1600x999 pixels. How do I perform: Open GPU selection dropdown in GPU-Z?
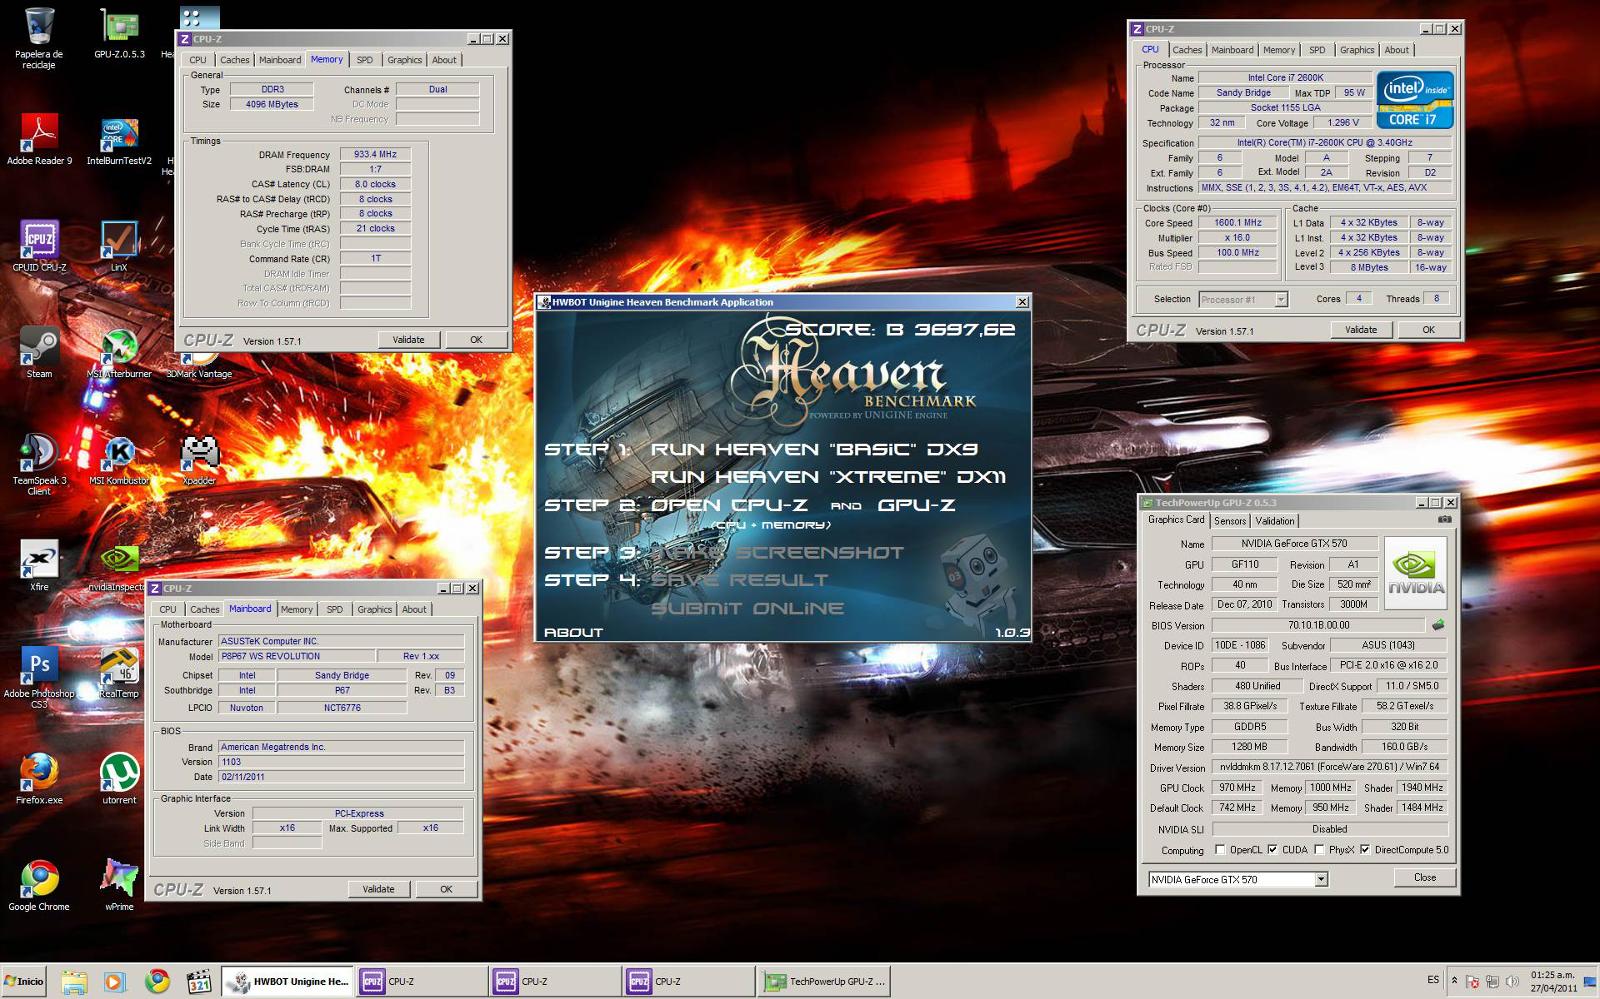coord(1320,879)
